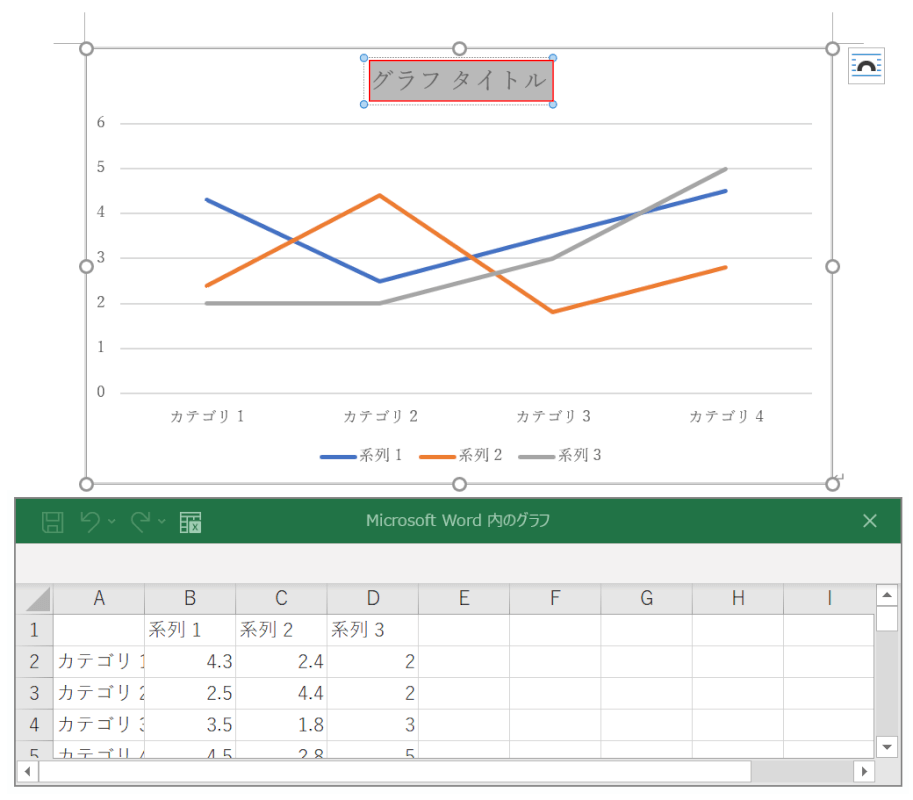Image resolution: width=913 pixels, height=800 pixels.
Task: Select column E header
Action: 464,599
